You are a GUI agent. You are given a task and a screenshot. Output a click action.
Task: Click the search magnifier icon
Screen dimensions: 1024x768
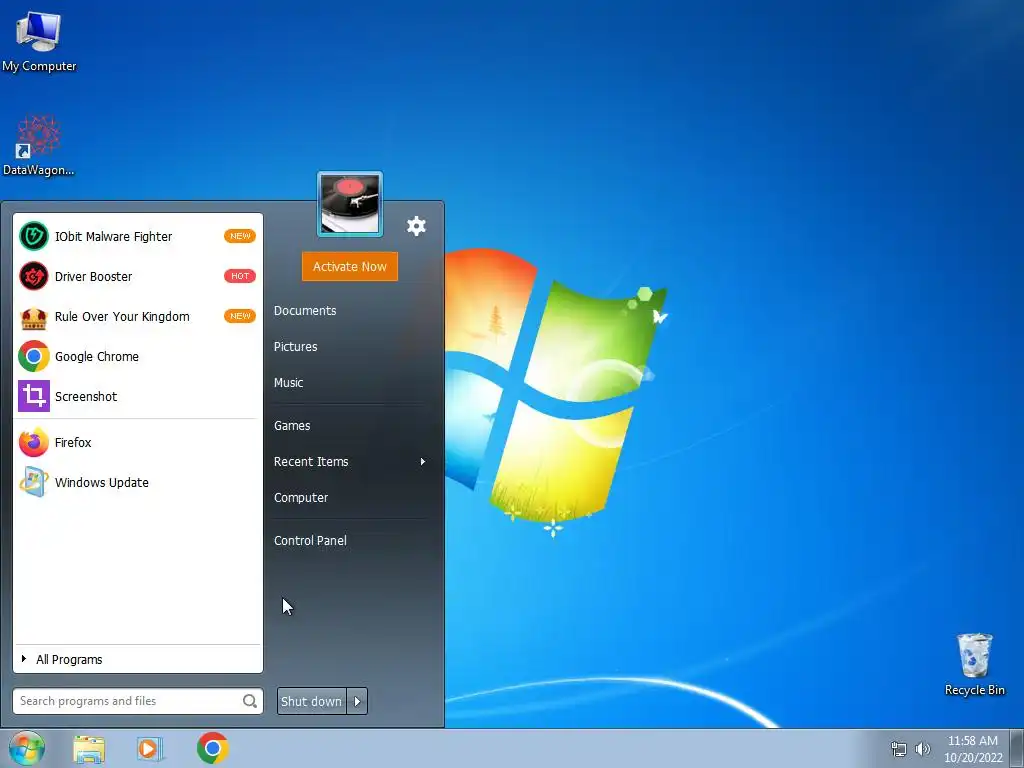click(249, 701)
